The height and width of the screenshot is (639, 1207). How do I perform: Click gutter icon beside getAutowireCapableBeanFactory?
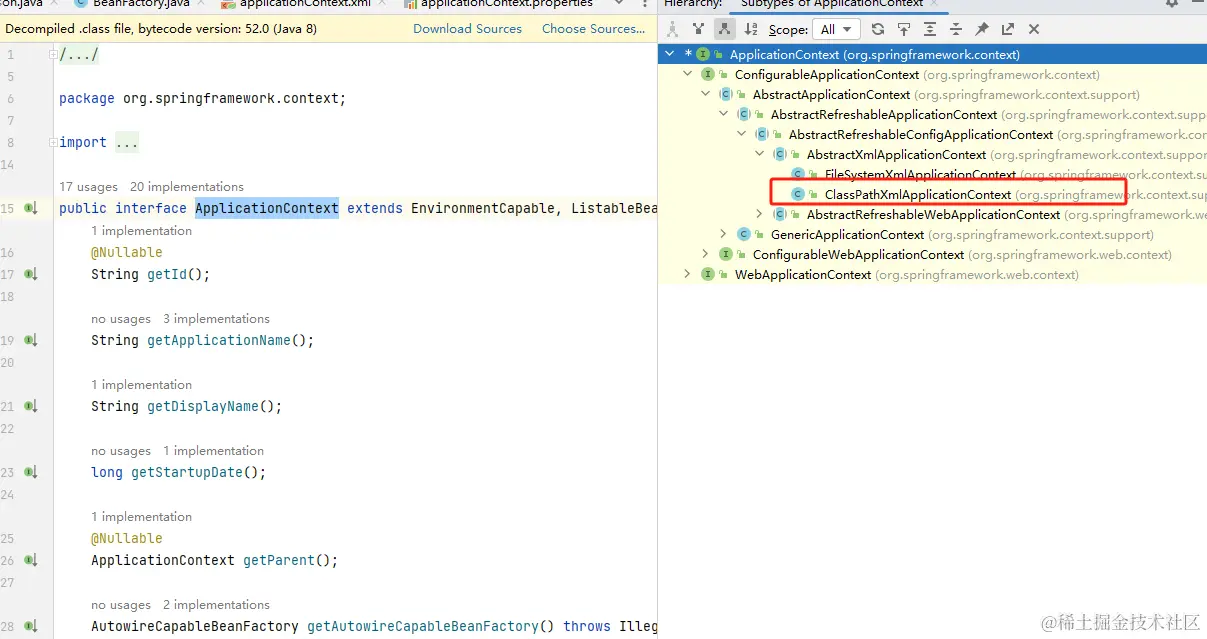click(x=31, y=626)
